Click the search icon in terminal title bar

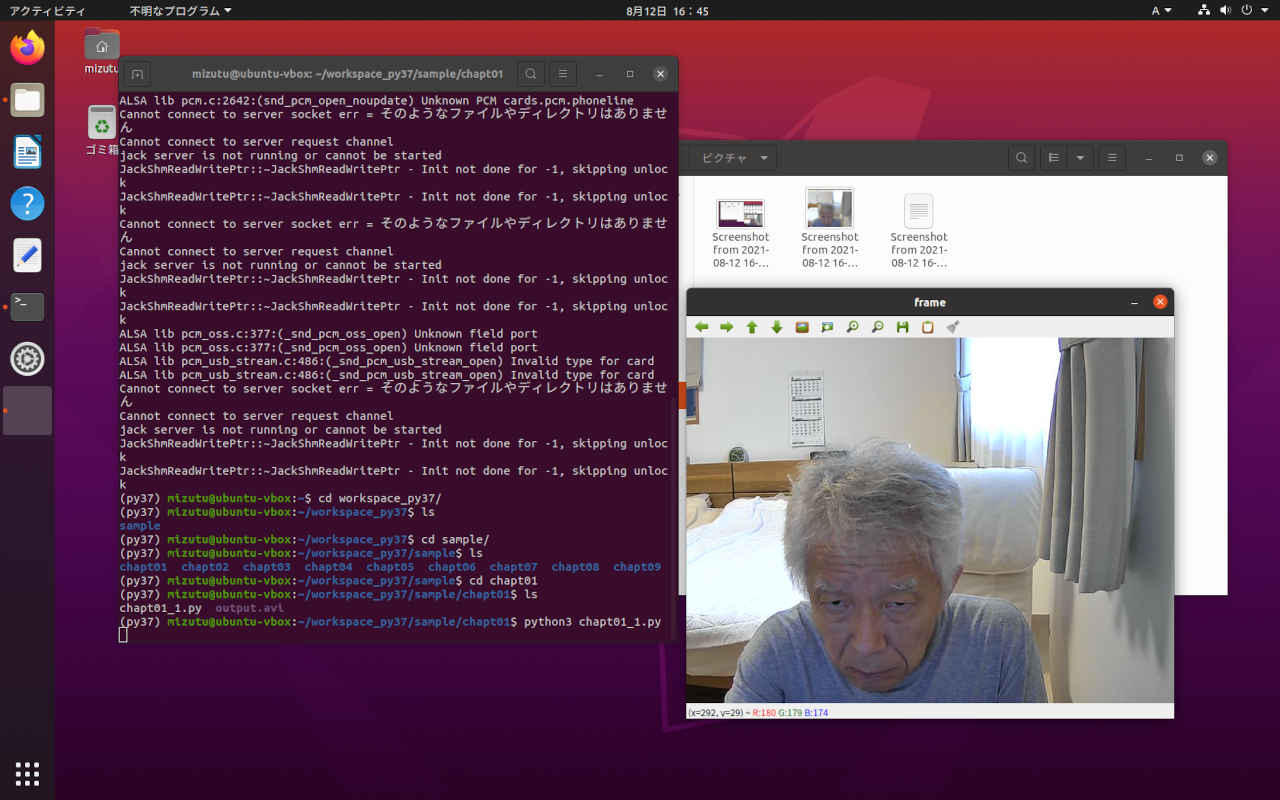tap(531, 74)
